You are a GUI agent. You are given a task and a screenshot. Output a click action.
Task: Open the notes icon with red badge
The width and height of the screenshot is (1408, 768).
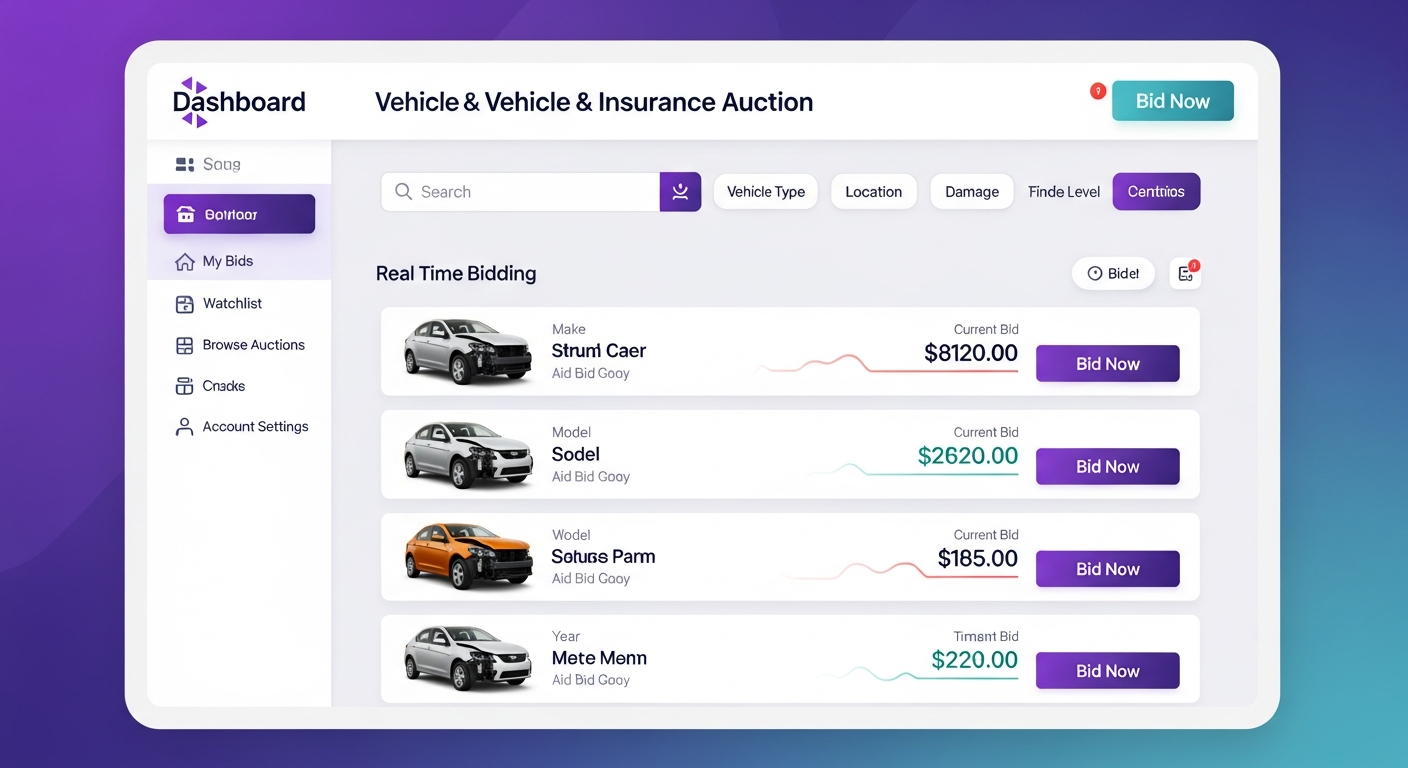[x=1185, y=273]
